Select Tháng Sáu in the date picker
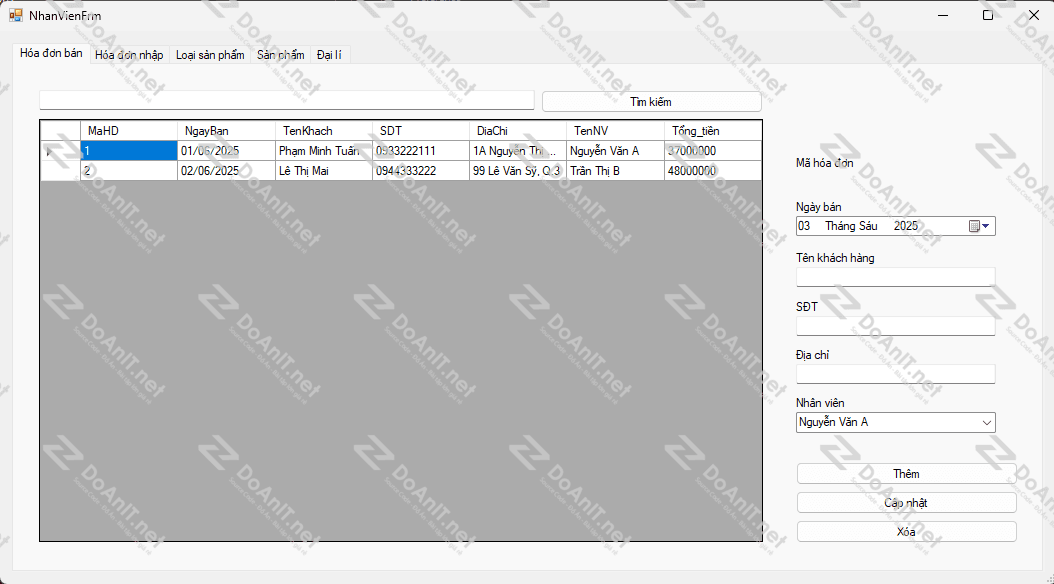The height and width of the screenshot is (584, 1054). (x=851, y=226)
